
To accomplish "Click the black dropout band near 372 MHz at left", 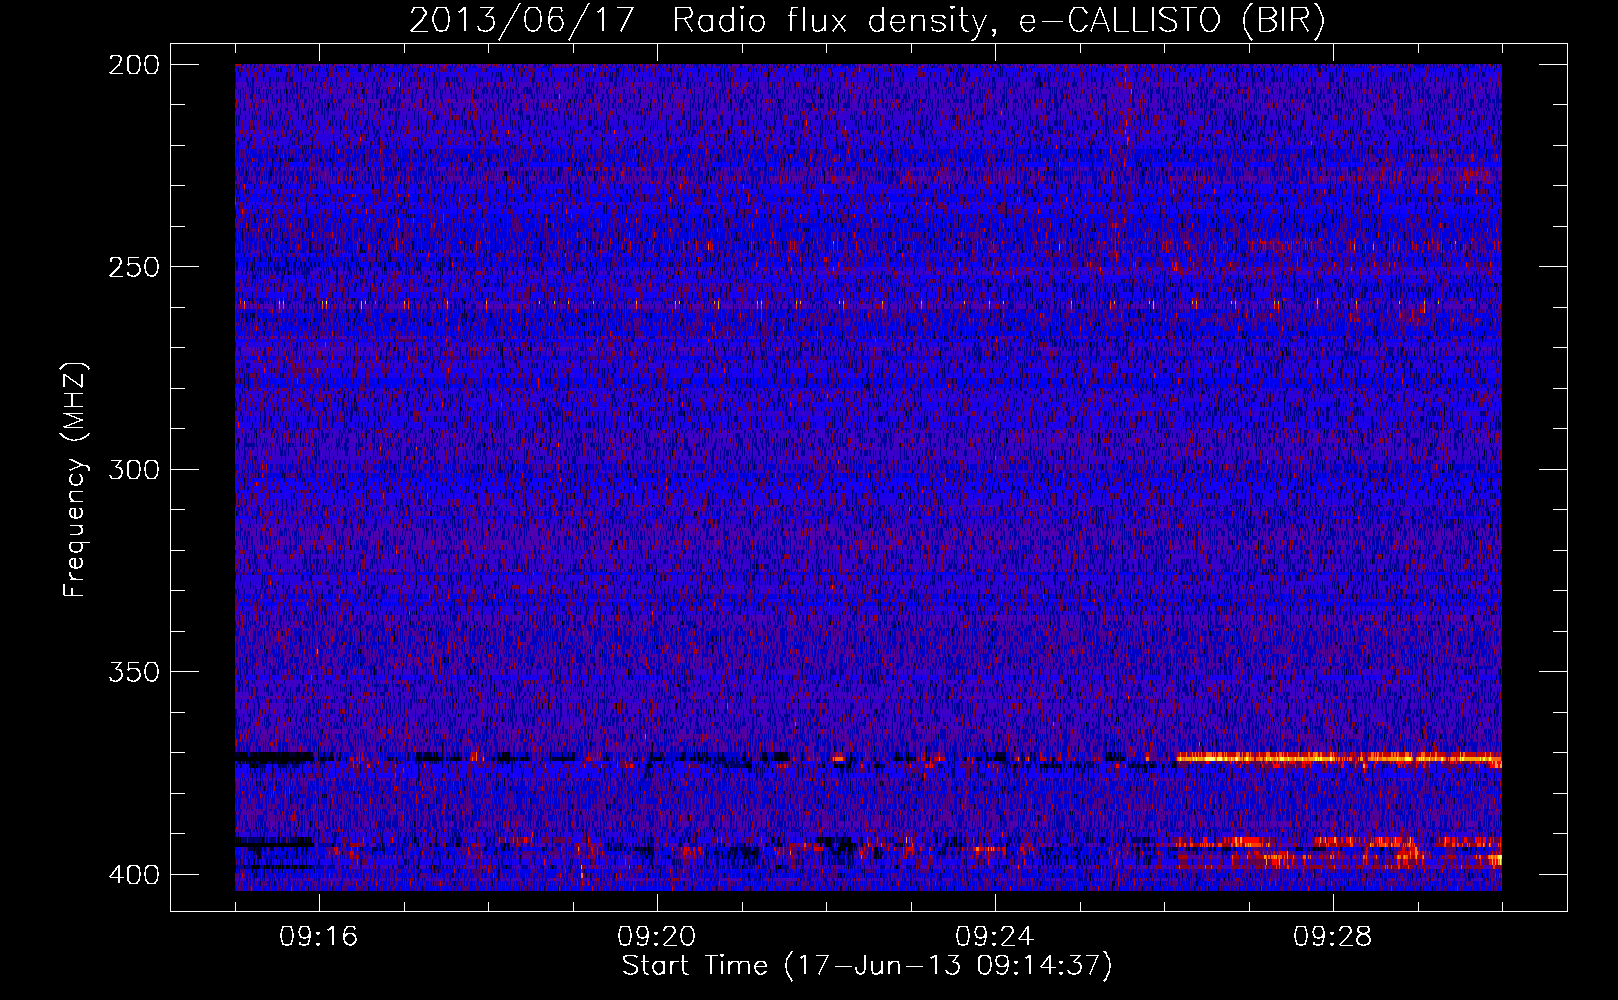I will (274, 758).
